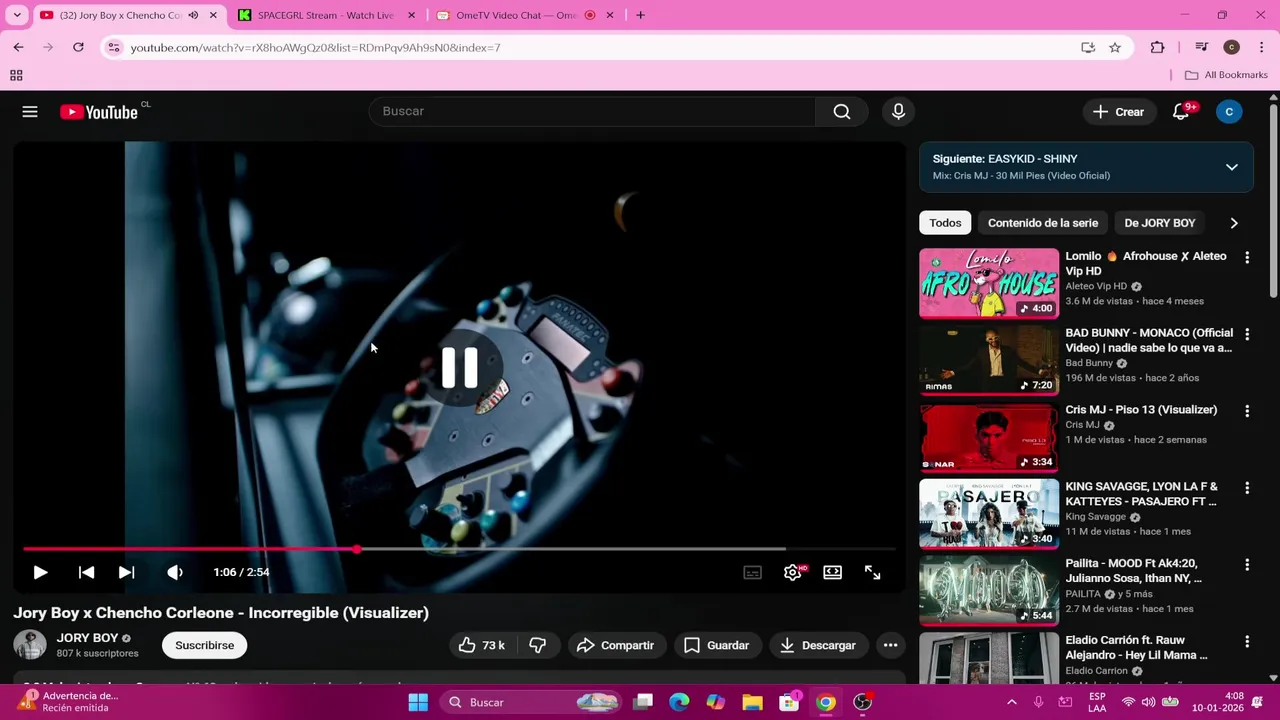This screenshot has width=1280, height=720.
Task: Bookmark this page with star icon
Action: pos(1115,47)
